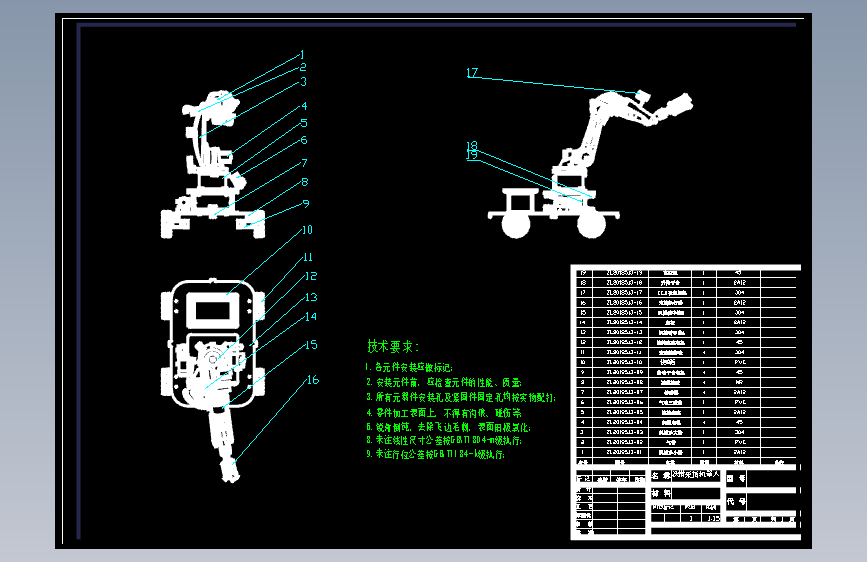Click the '代号' label in the title block
The image size is (867, 562).
[736, 501]
